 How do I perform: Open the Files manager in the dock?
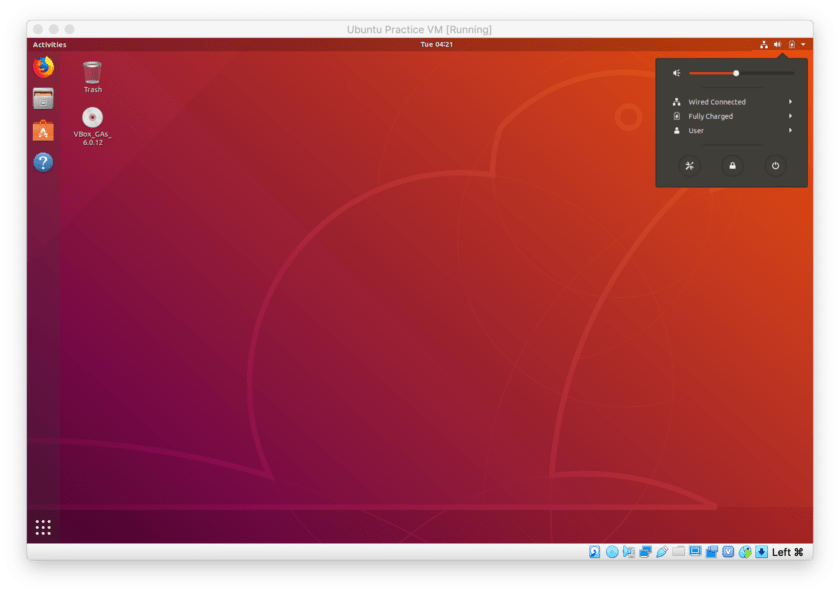[x=43, y=99]
